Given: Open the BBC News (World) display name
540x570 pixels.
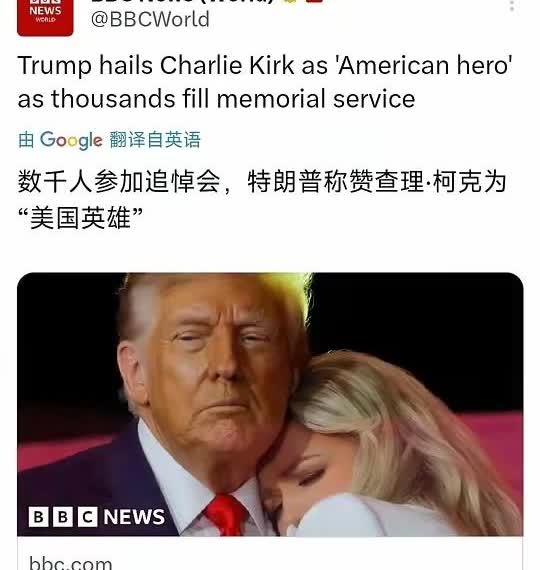Looking at the screenshot, I should point(182,2).
